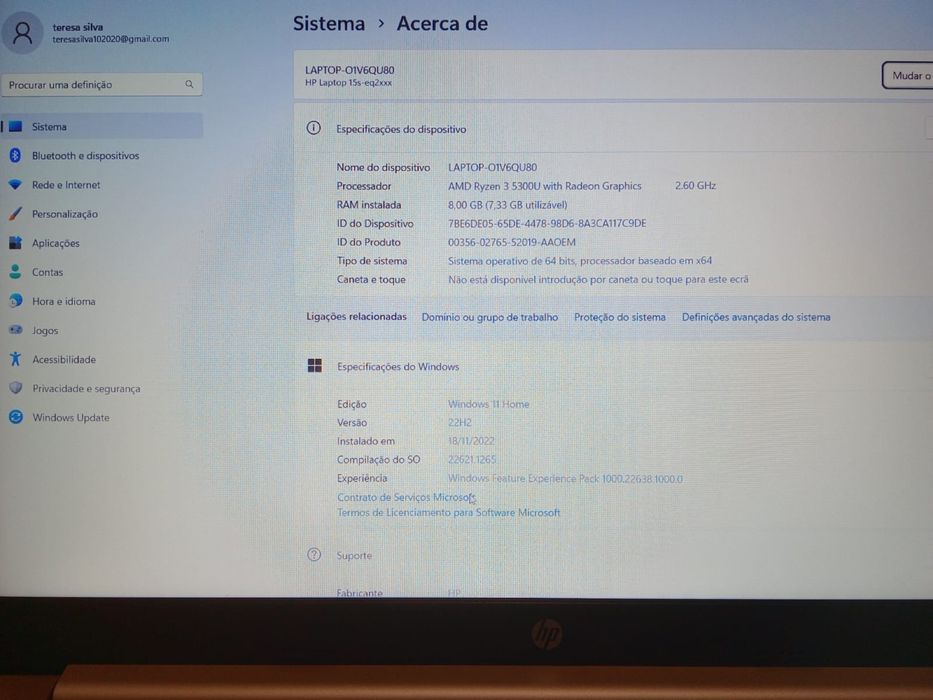Click the Personalização paintbrush icon
Viewport: 933px width, 700px height.
click(15, 214)
